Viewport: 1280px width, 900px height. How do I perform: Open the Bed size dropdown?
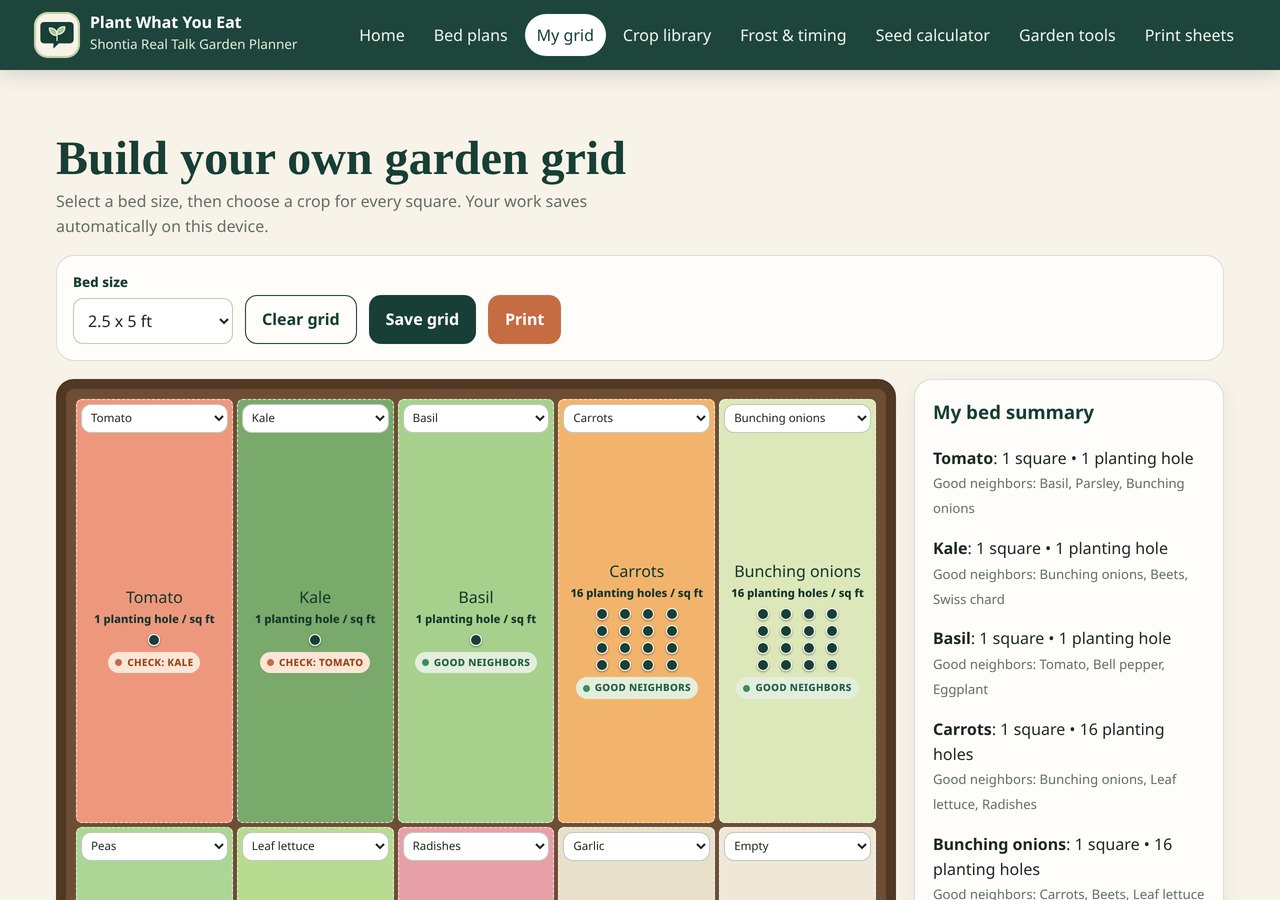click(153, 321)
